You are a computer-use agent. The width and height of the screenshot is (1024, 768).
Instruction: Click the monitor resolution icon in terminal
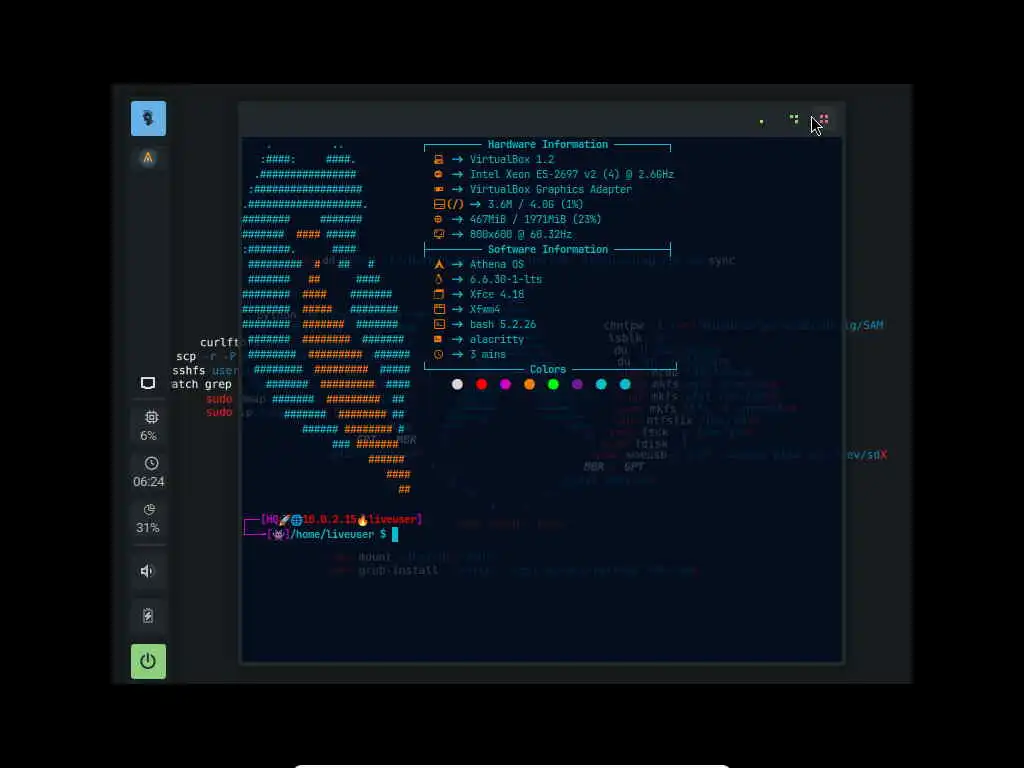[x=439, y=234]
